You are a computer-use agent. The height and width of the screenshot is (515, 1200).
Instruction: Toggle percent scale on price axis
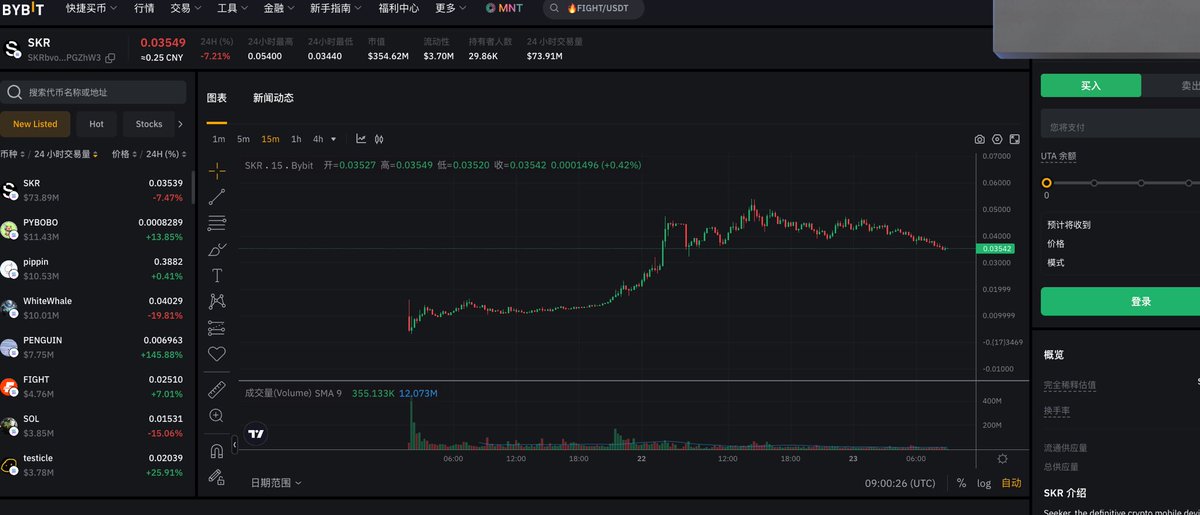point(961,483)
